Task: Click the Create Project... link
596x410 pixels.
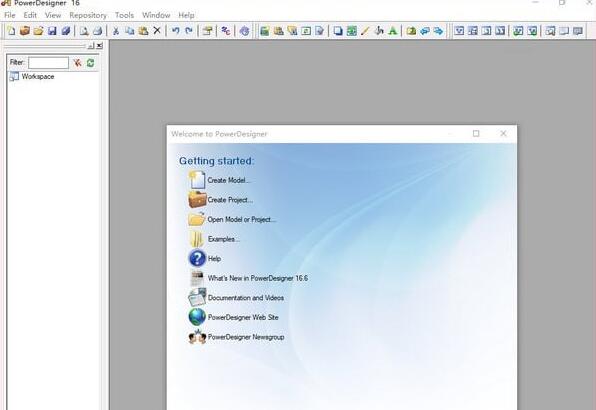Action: click(x=230, y=200)
